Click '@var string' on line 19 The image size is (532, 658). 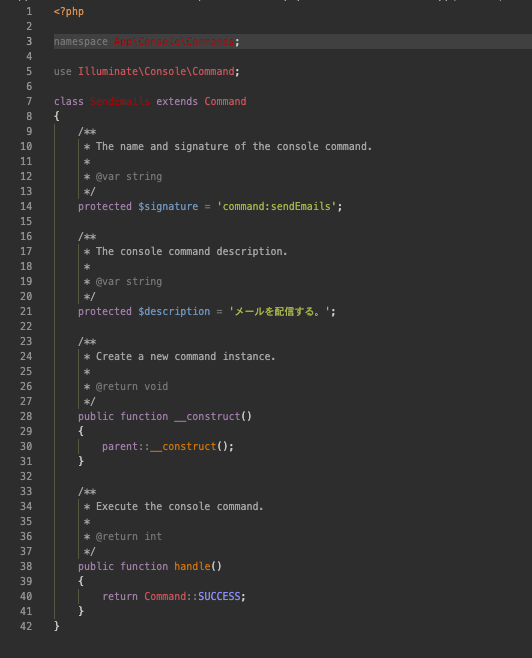[129, 282]
